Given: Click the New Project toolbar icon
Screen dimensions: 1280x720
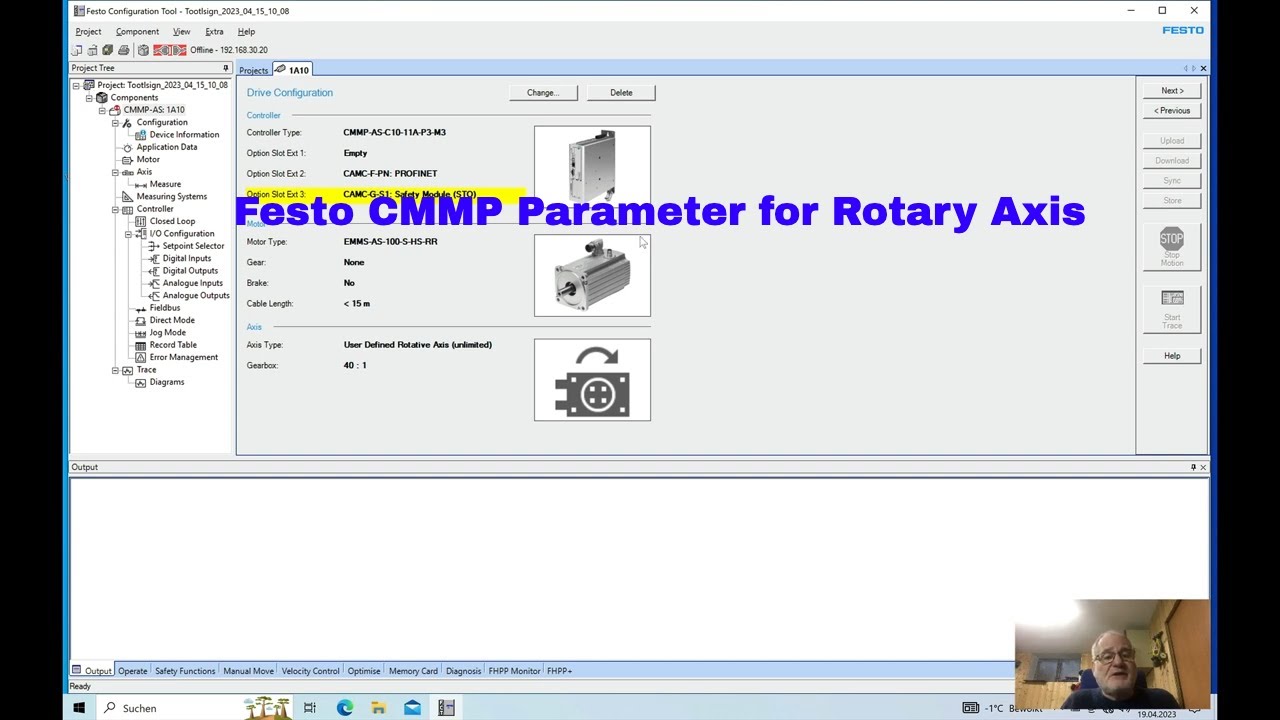Looking at the screenshot, I should pyautogui.click(x=77, y=50).
